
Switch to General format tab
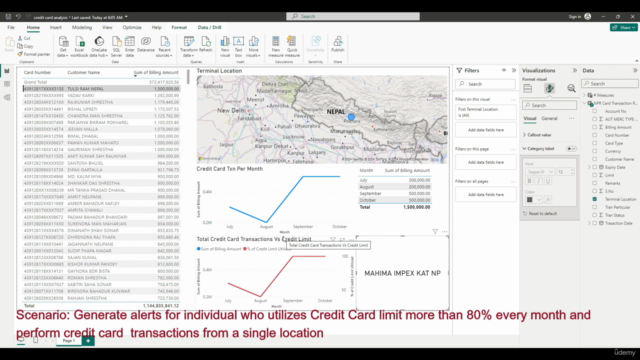tap(549, 118)
